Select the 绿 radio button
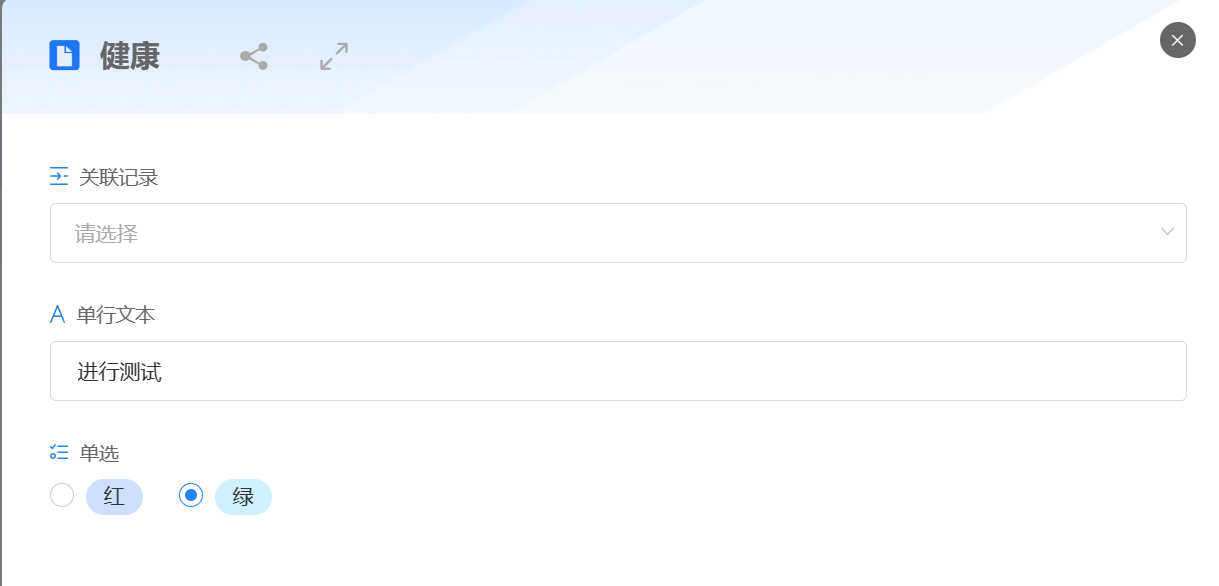This screenshot has height=586, width=1219. 191,495
